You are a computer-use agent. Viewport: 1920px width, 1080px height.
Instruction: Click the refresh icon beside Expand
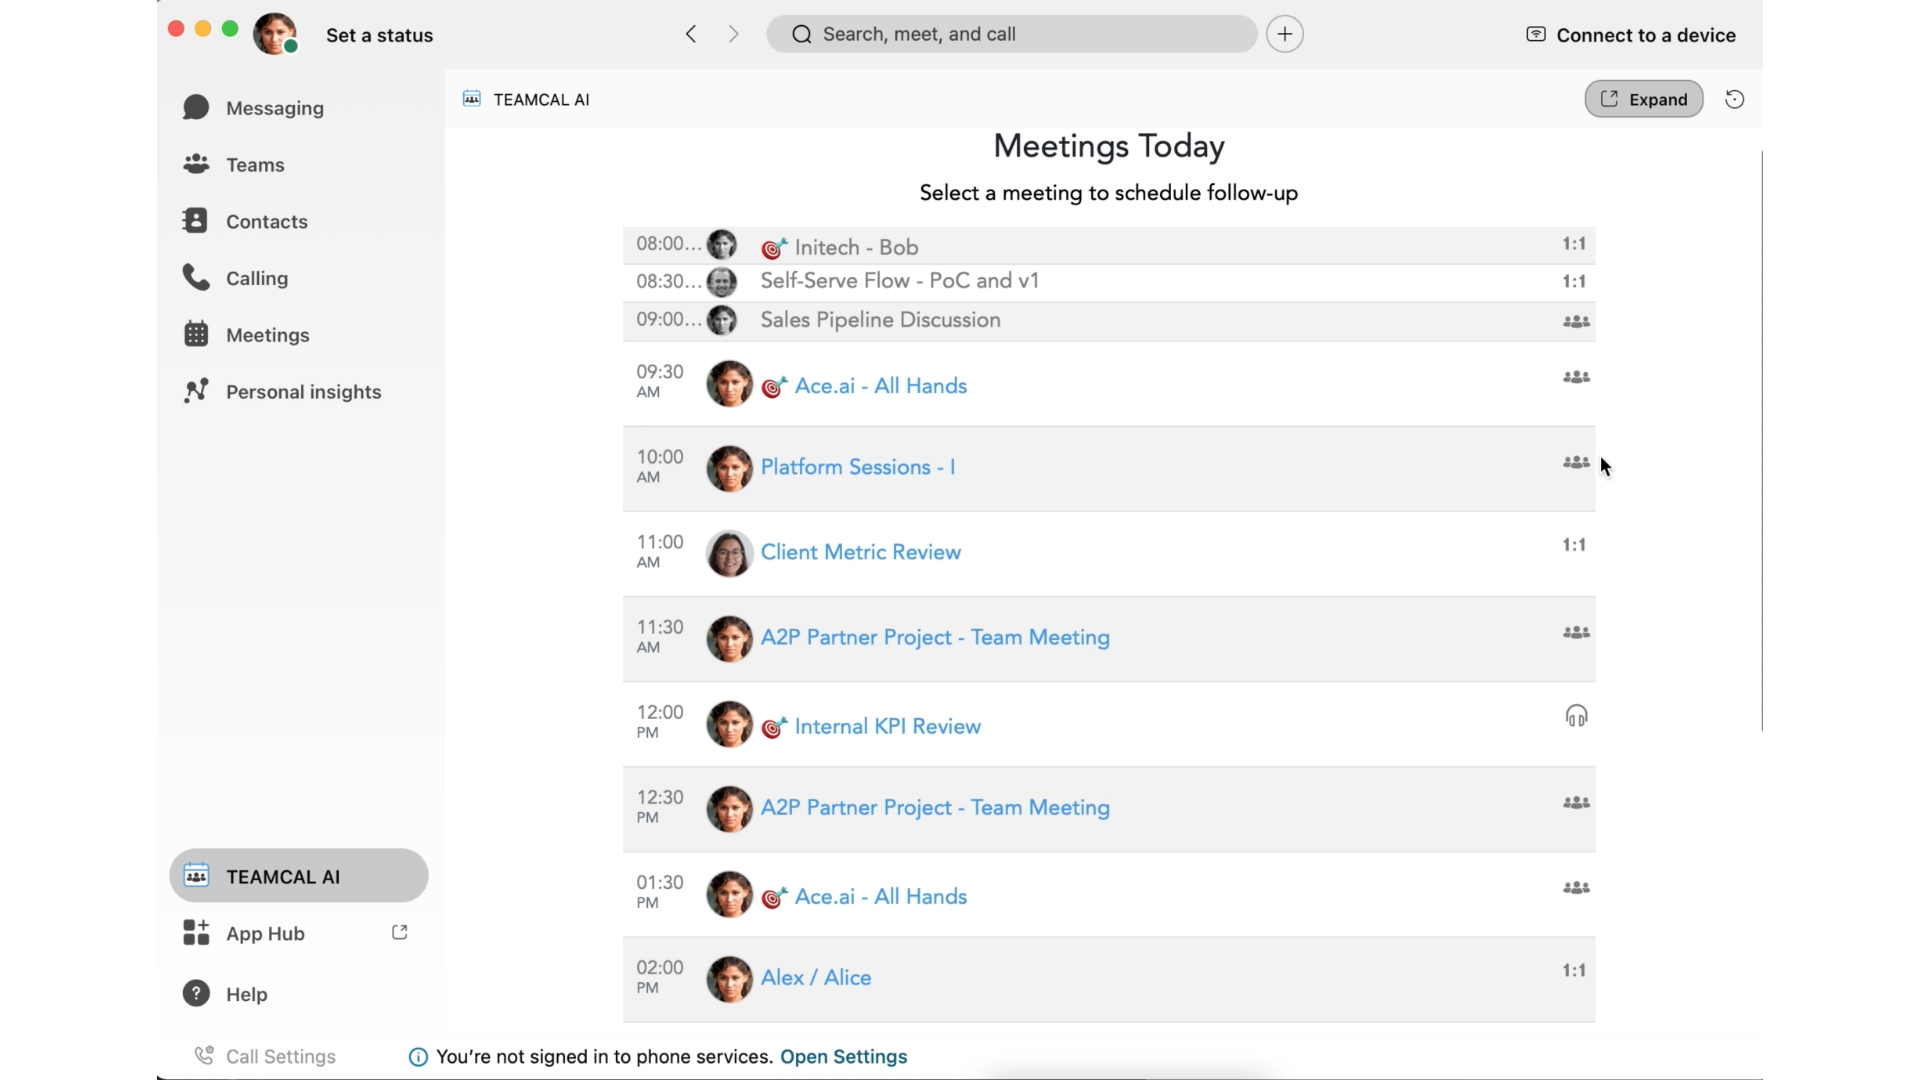[x=1735, y=99]
